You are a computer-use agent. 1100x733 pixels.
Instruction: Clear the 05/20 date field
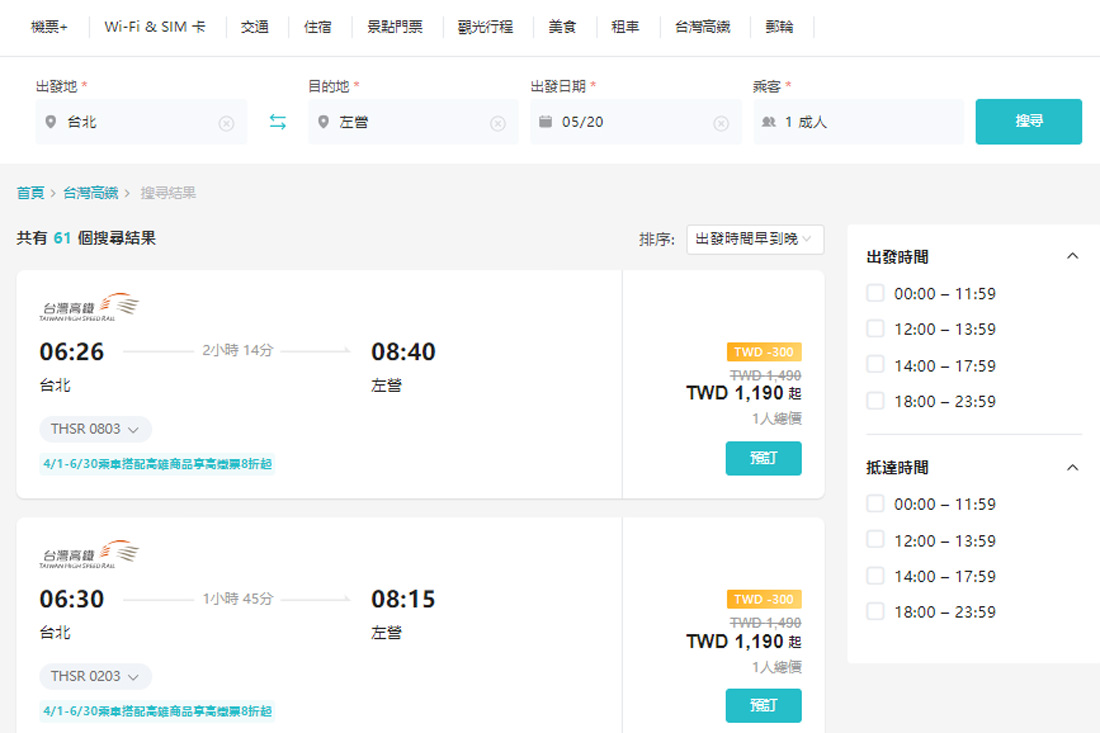pyautogui.click(x=722, y=122)
